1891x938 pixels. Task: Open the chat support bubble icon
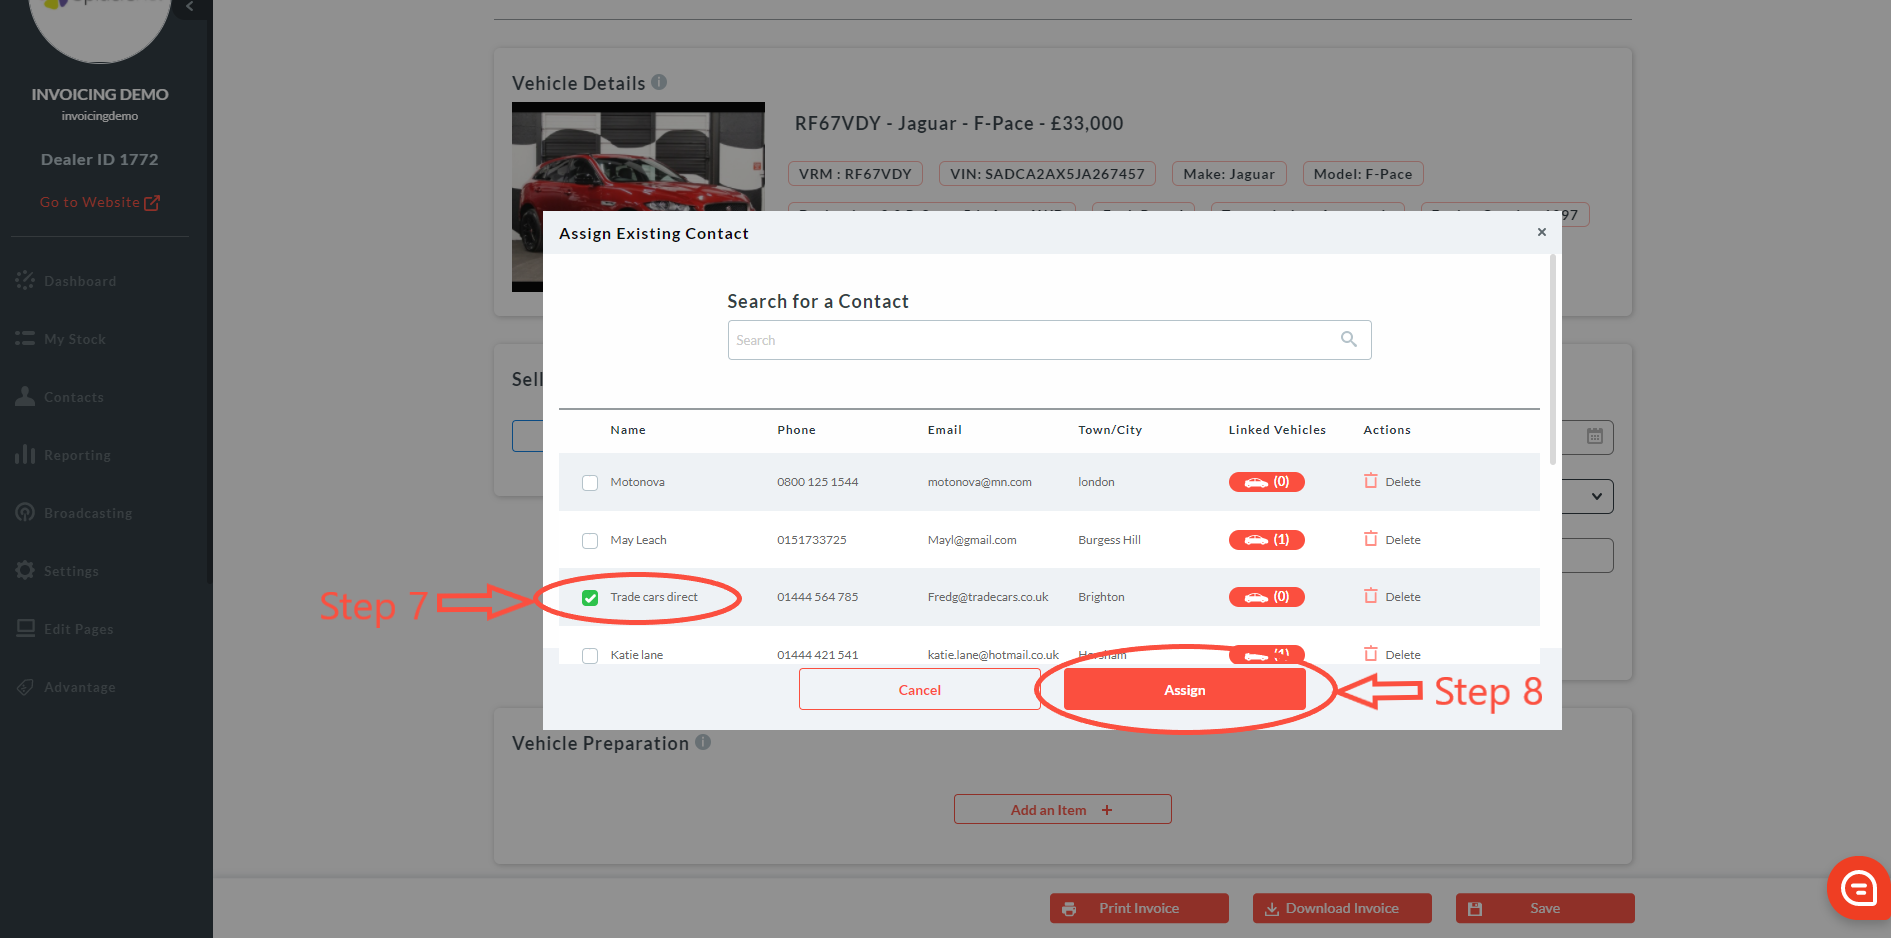[x=1858, y=887]
